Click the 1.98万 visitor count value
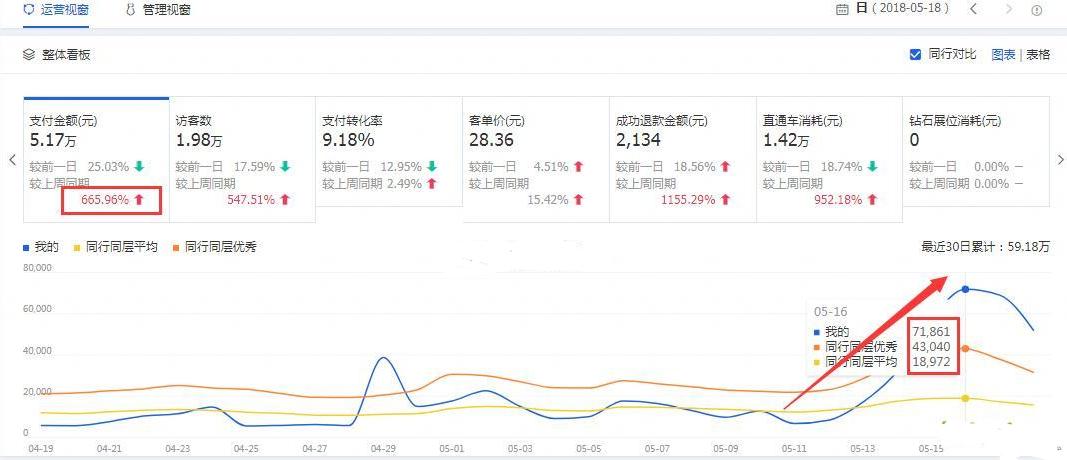 coord(199,141)
